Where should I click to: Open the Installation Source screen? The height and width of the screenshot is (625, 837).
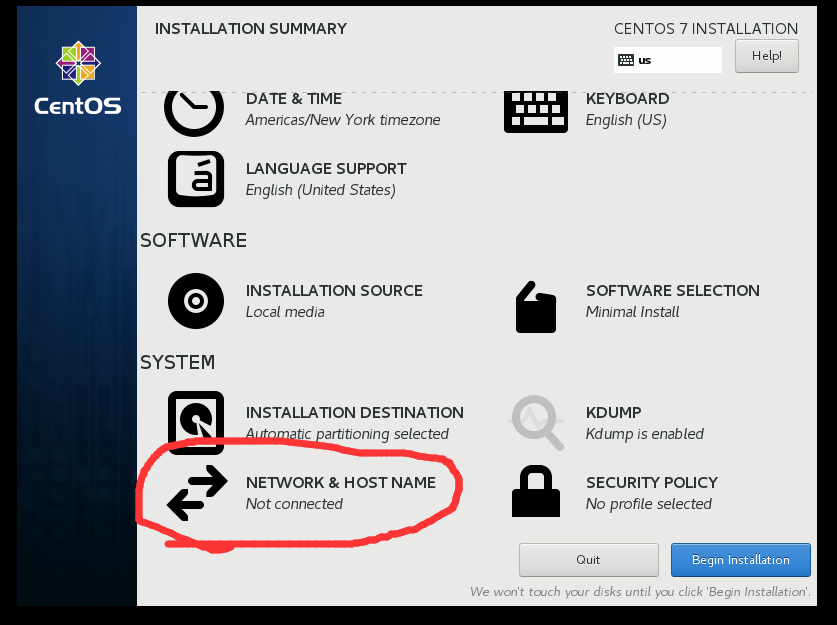(x=334, y=290)
